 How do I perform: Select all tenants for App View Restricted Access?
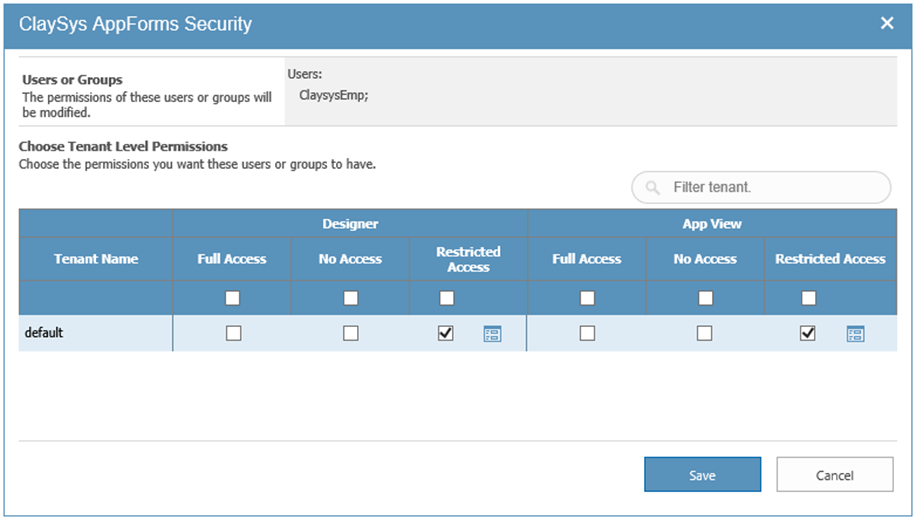tap(809, 298)
